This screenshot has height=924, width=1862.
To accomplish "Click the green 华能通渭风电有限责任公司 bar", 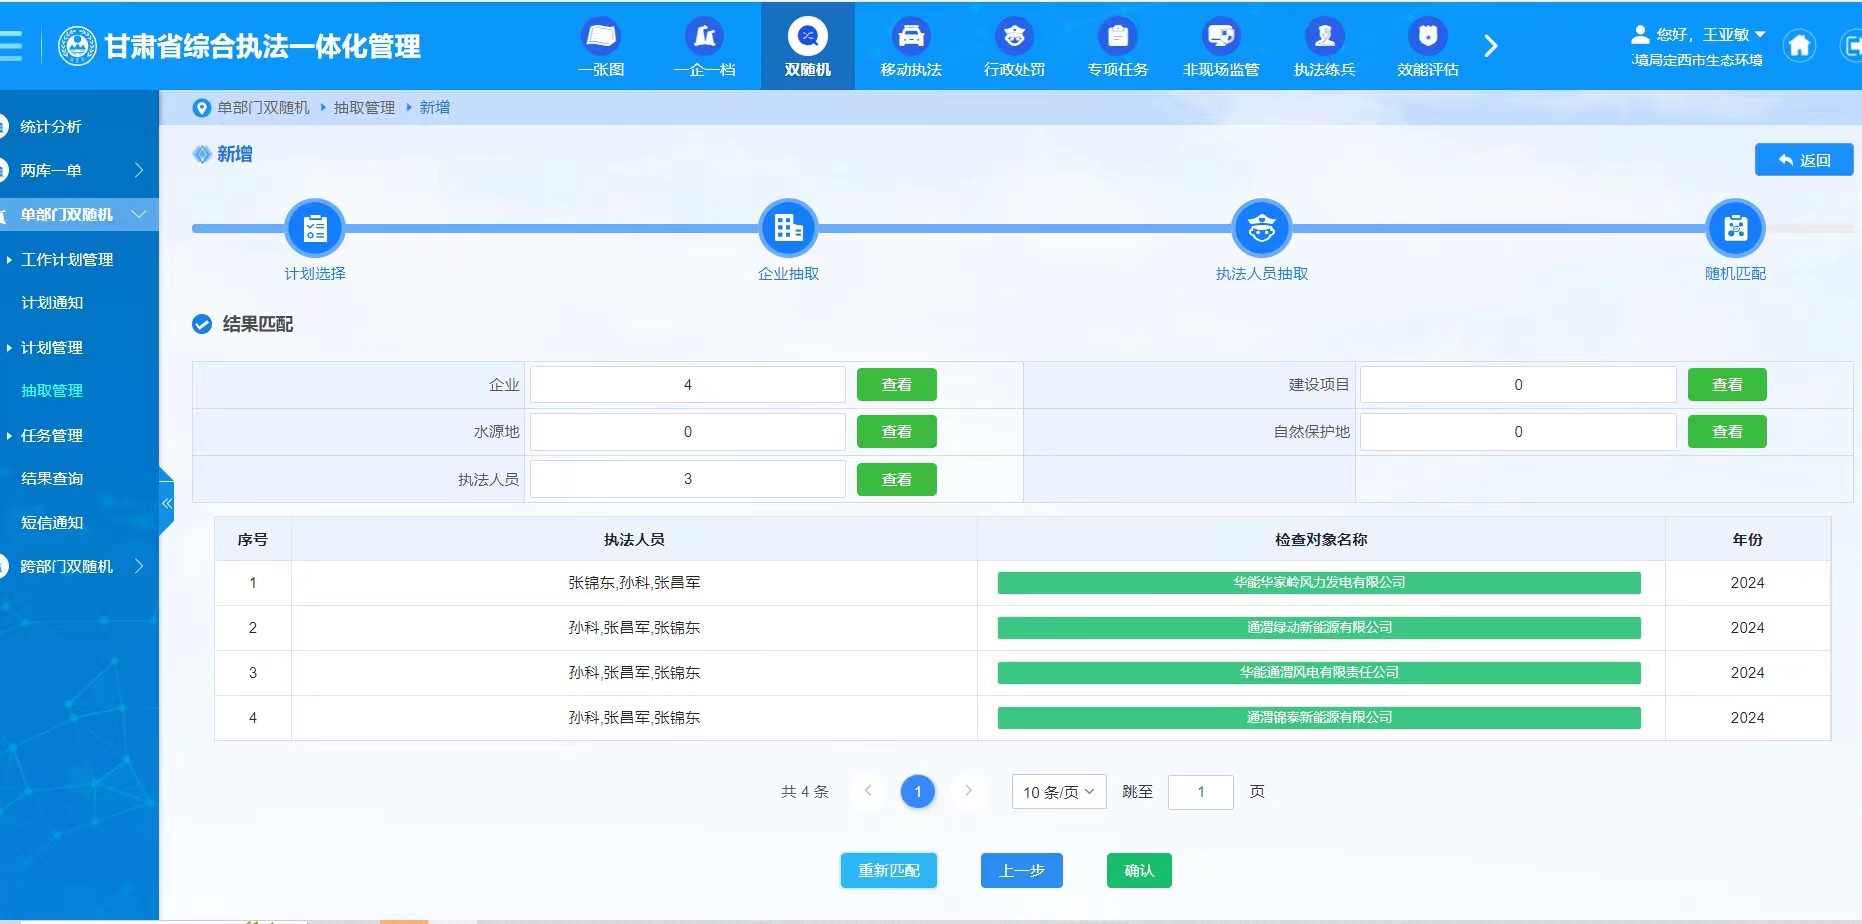I will point(1318,673).
